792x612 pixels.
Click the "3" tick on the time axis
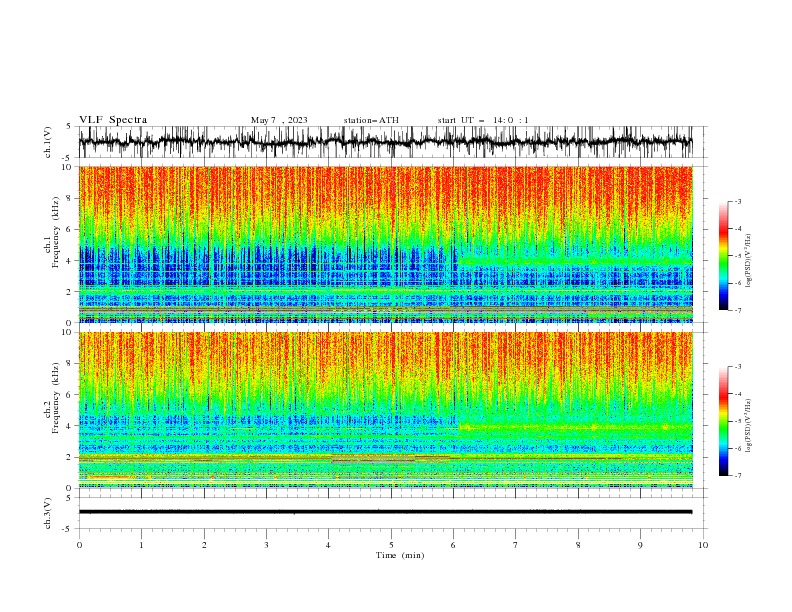266,545
